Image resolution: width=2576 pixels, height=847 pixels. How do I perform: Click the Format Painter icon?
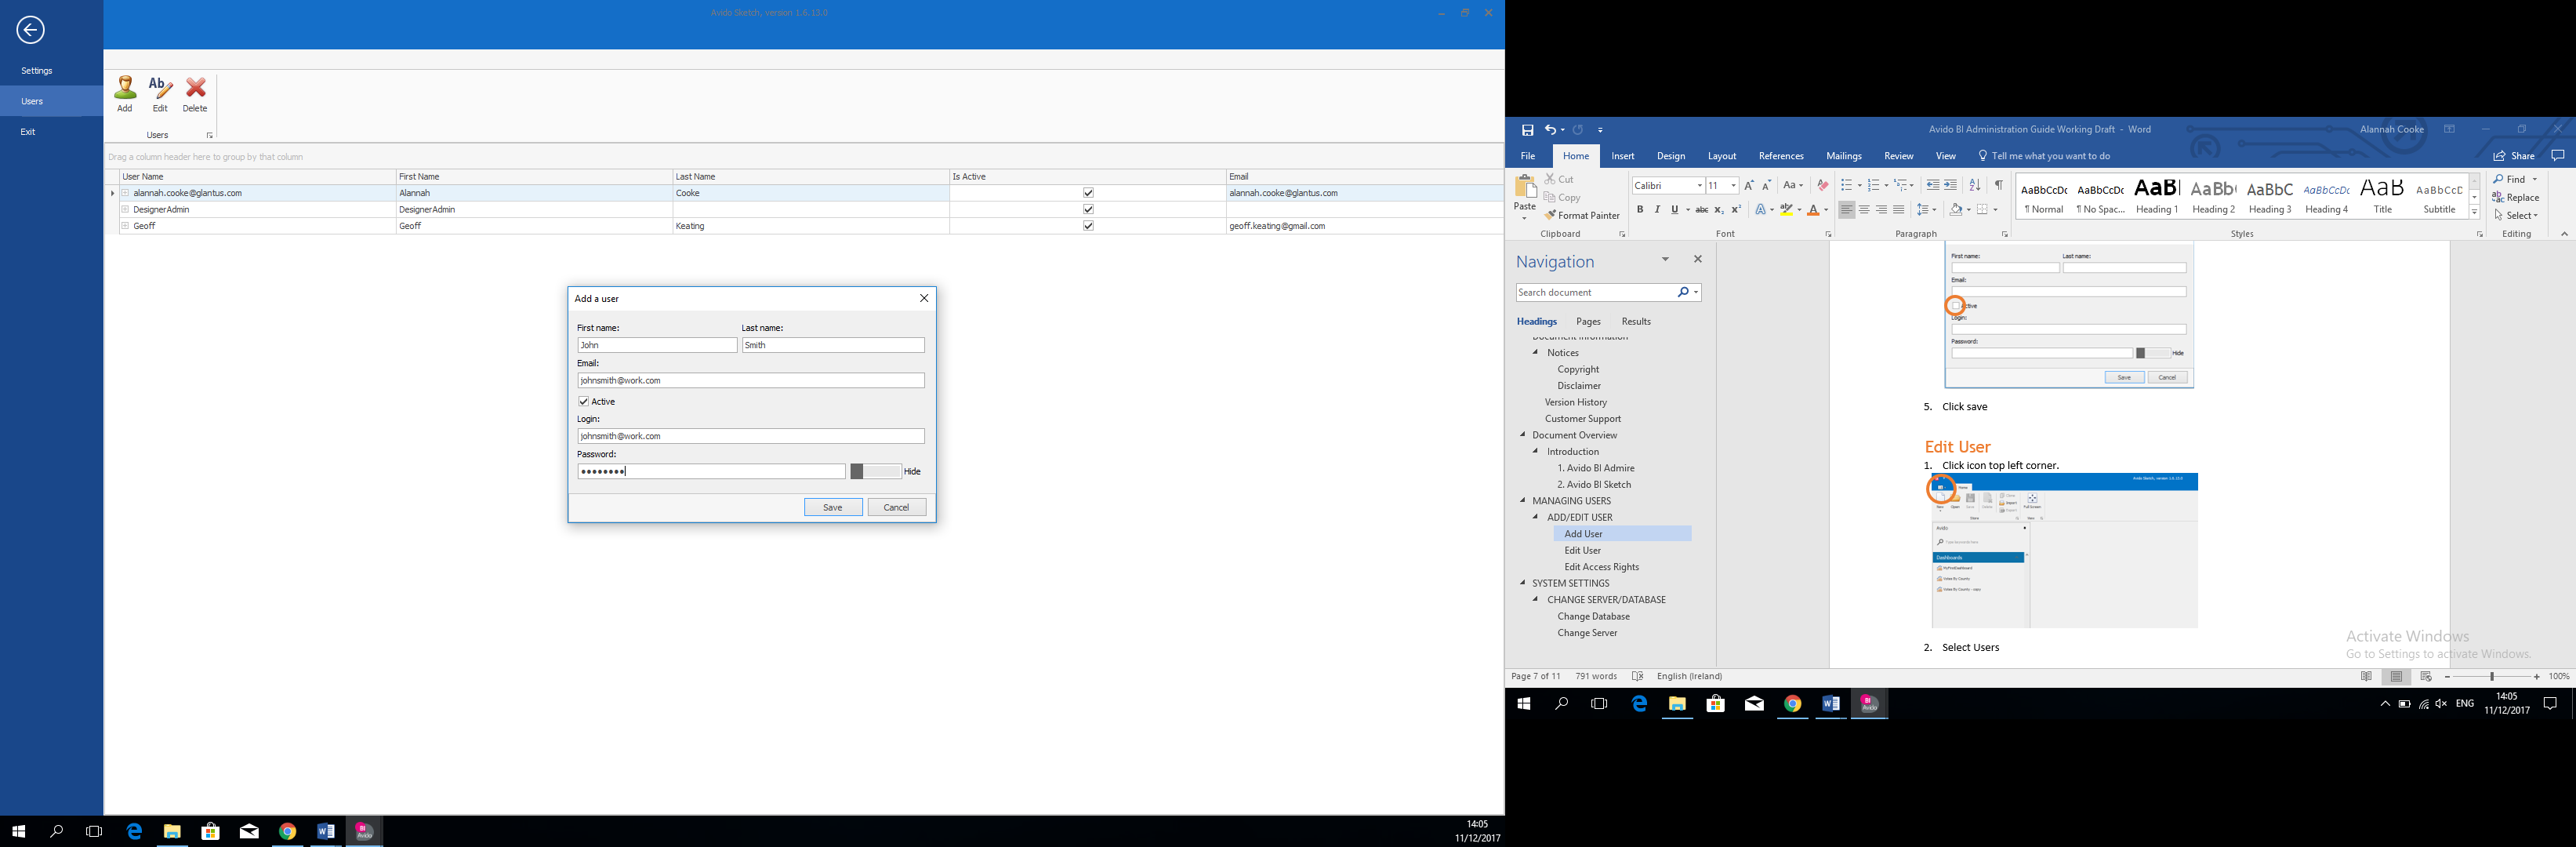point(1551,216)
